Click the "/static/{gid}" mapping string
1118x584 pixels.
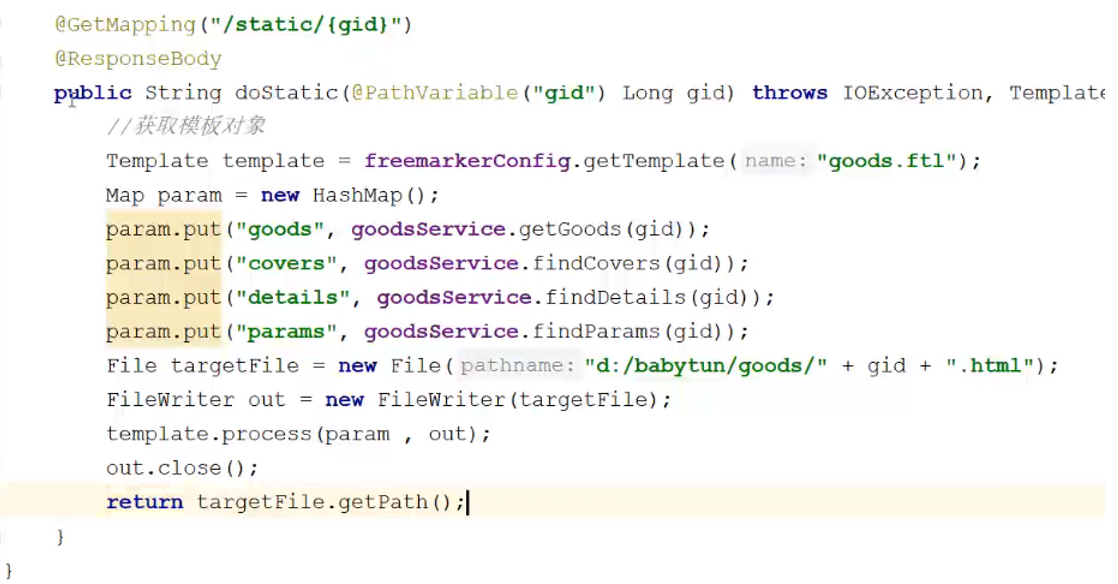pyautogui.click(x=305, y=25)
